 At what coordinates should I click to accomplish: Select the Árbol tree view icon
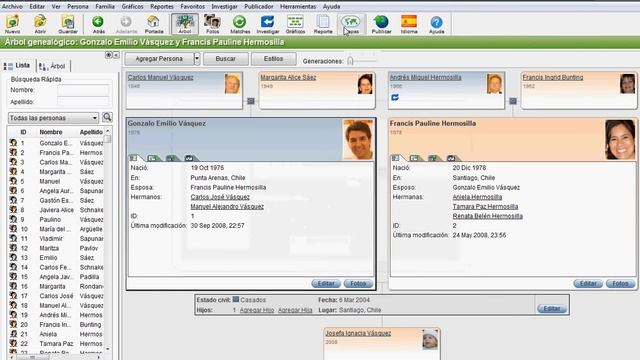185,24
